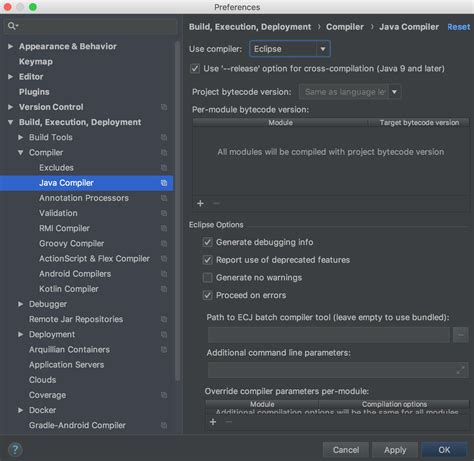Click the settings tree vertical scrollbar
This screenshot has height=461, width=474.
(x=178, y=210)
